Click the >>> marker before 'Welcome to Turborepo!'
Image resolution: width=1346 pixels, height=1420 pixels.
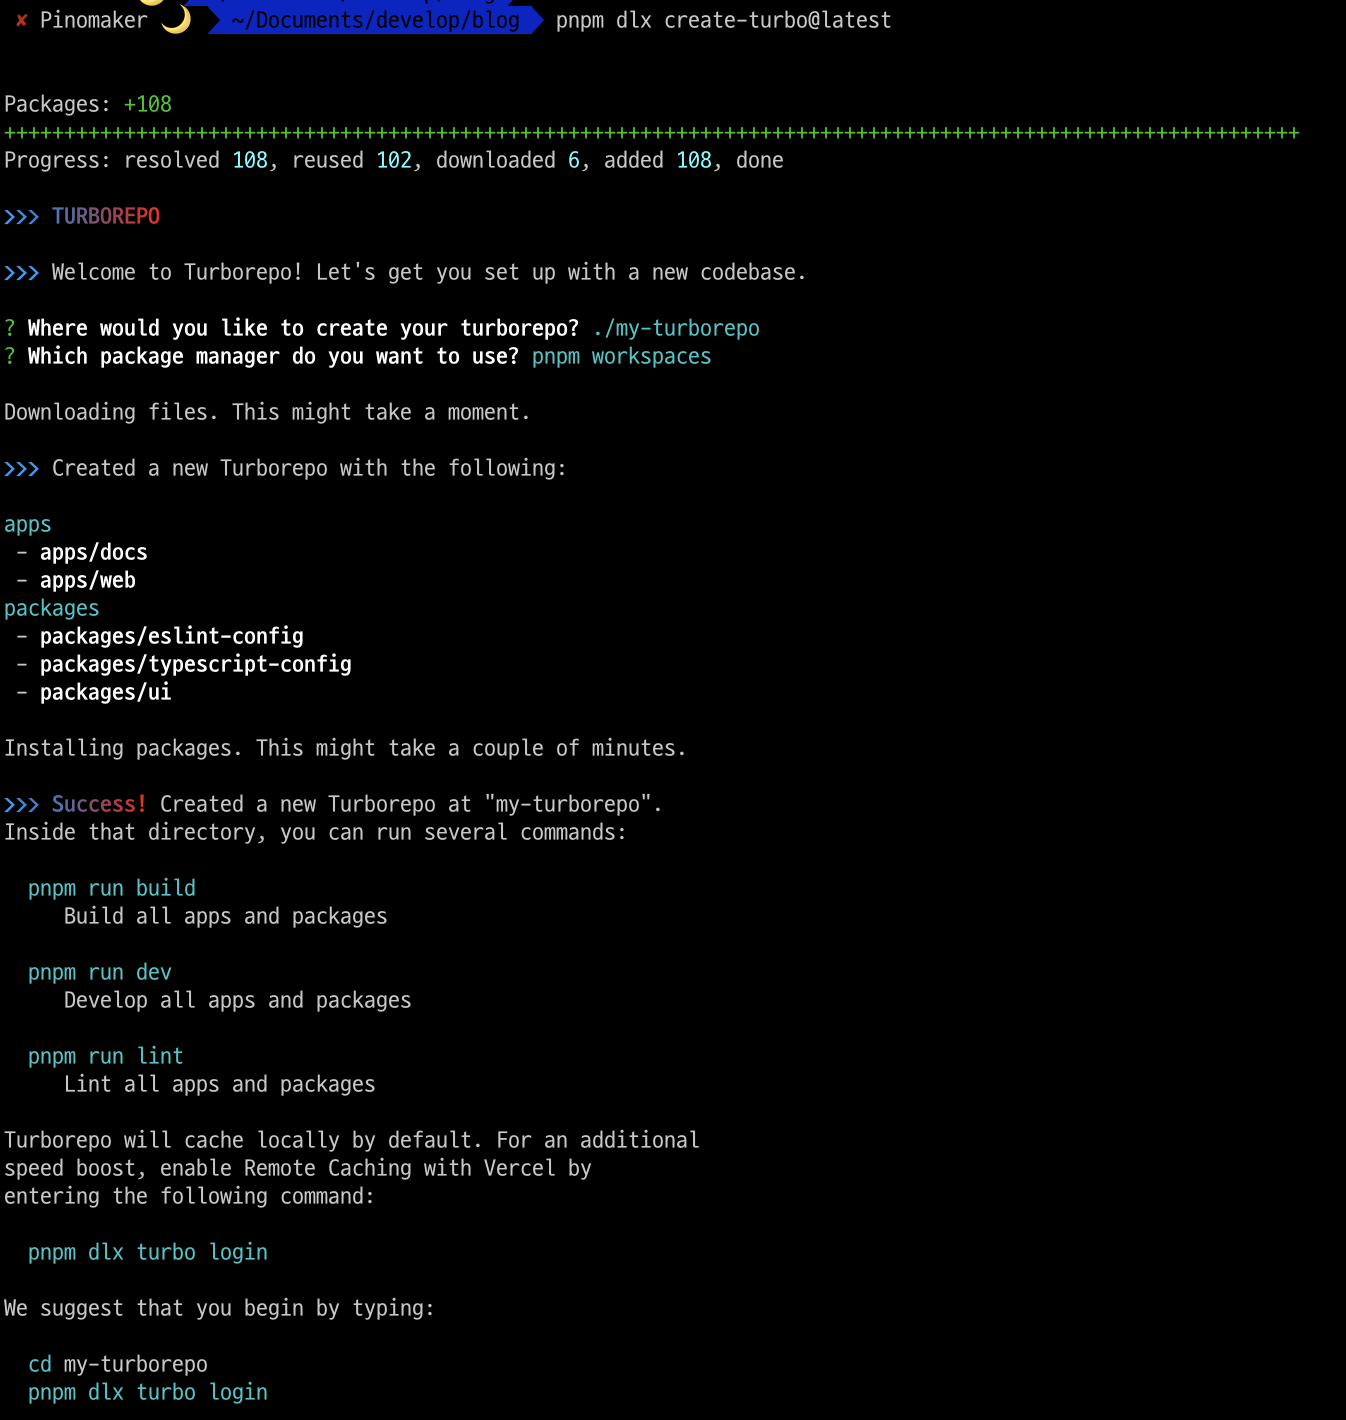22,272
